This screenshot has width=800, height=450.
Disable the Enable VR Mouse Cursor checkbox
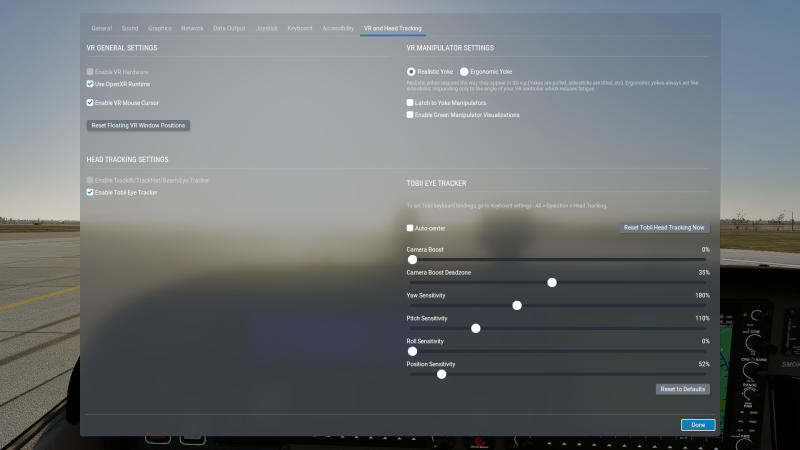[90, 102]
